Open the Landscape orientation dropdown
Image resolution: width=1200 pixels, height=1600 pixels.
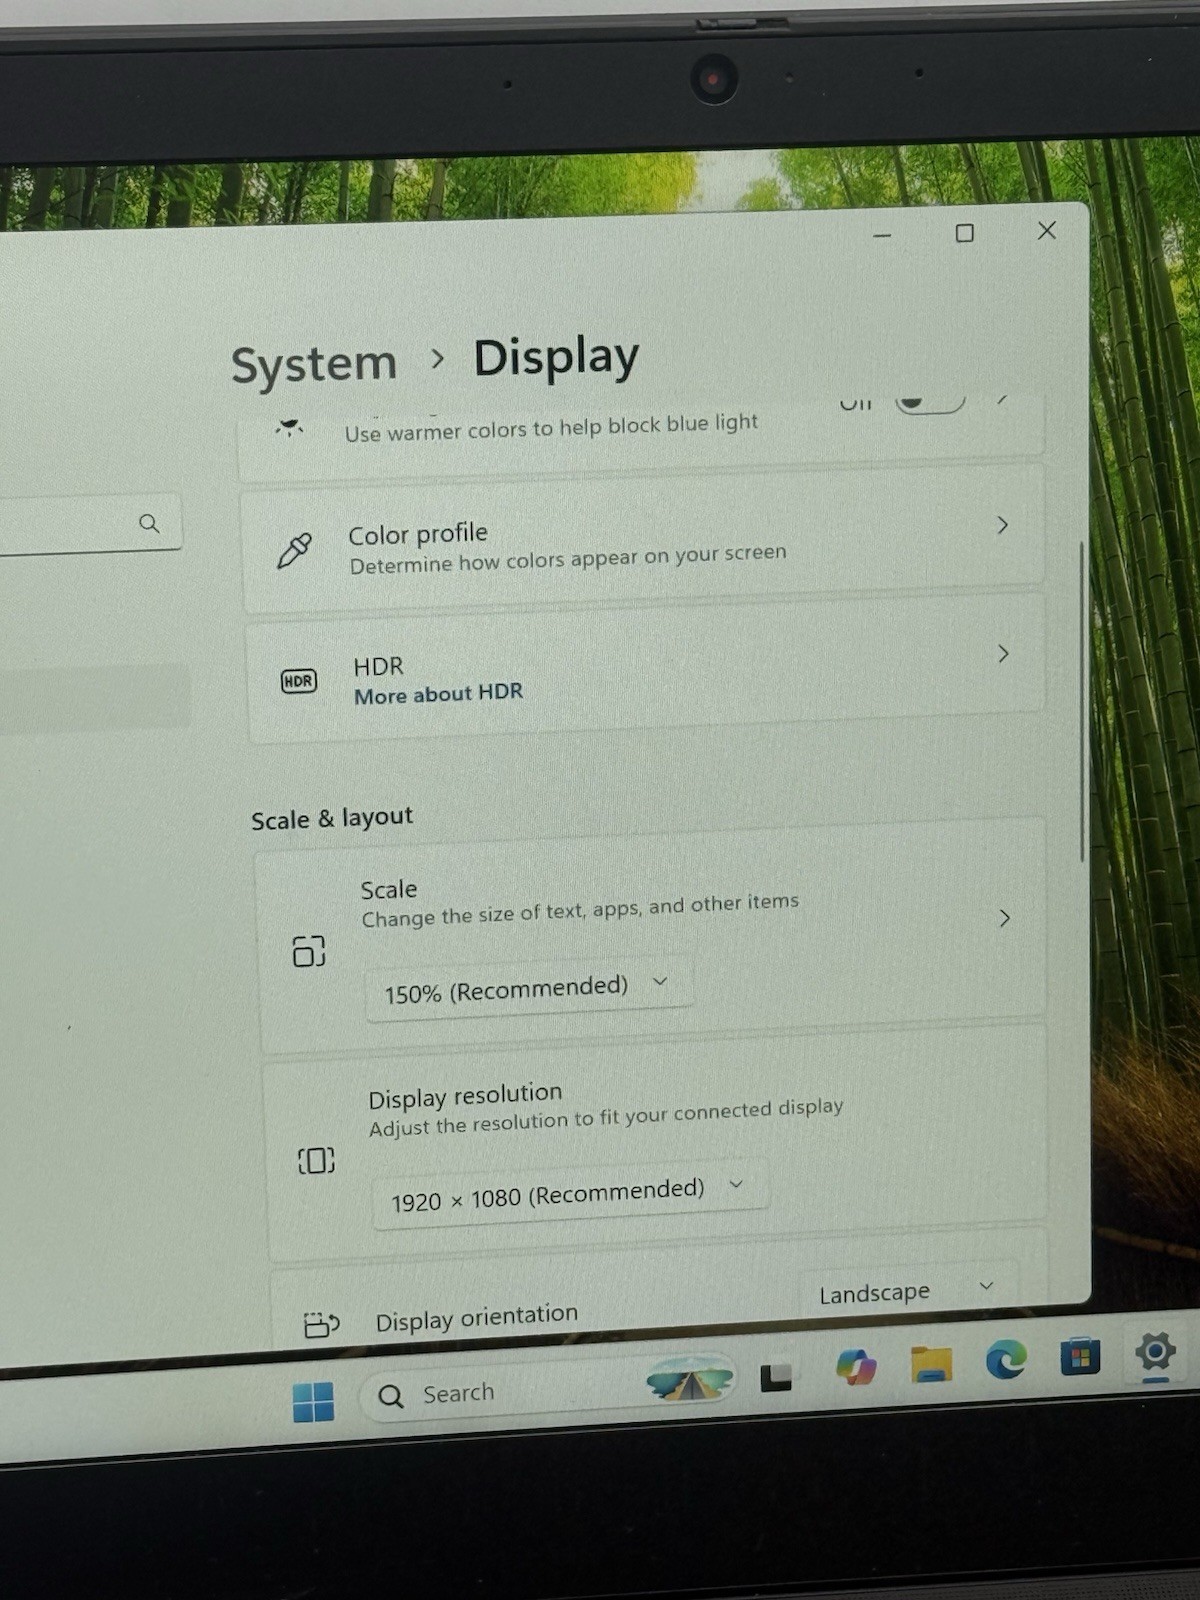[908, 1292]
